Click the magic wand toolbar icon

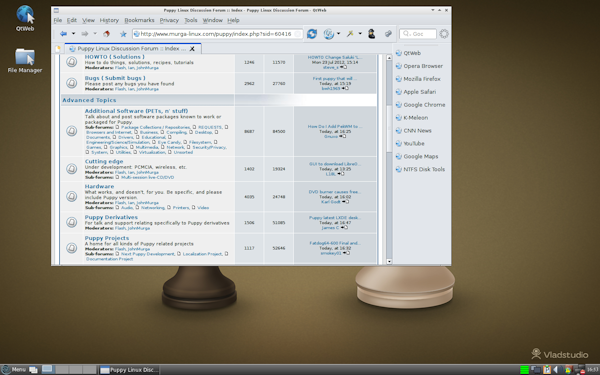[350, 34]
